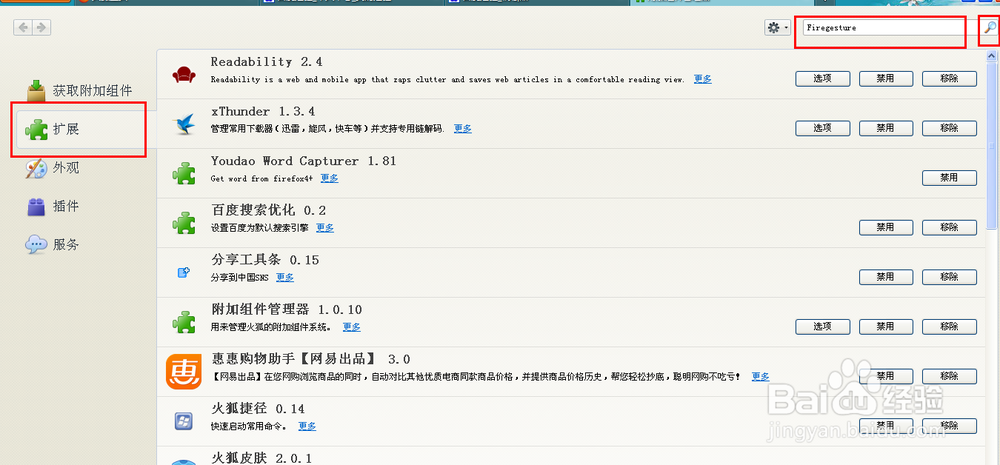Open 更多 link for xThunder
This screenshot has width=1000, height=465.
[x=463, y=128]
